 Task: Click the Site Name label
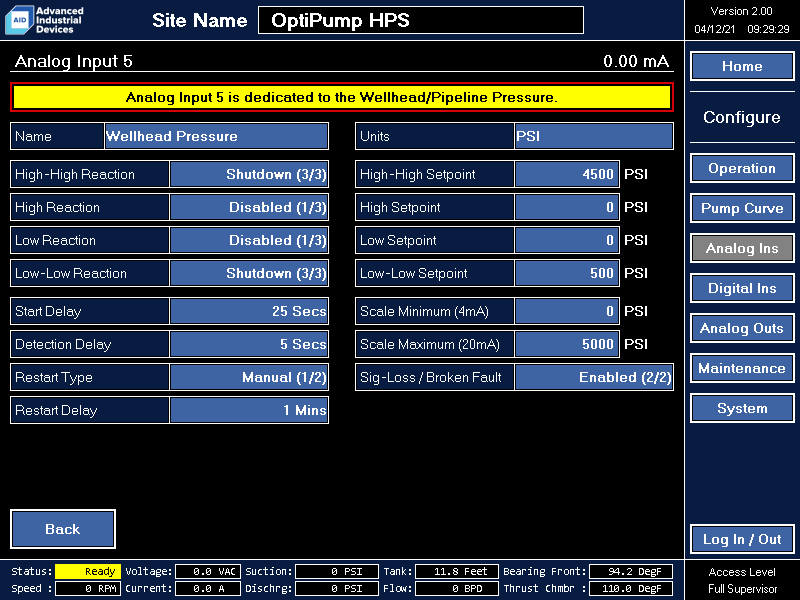(199, 20)
